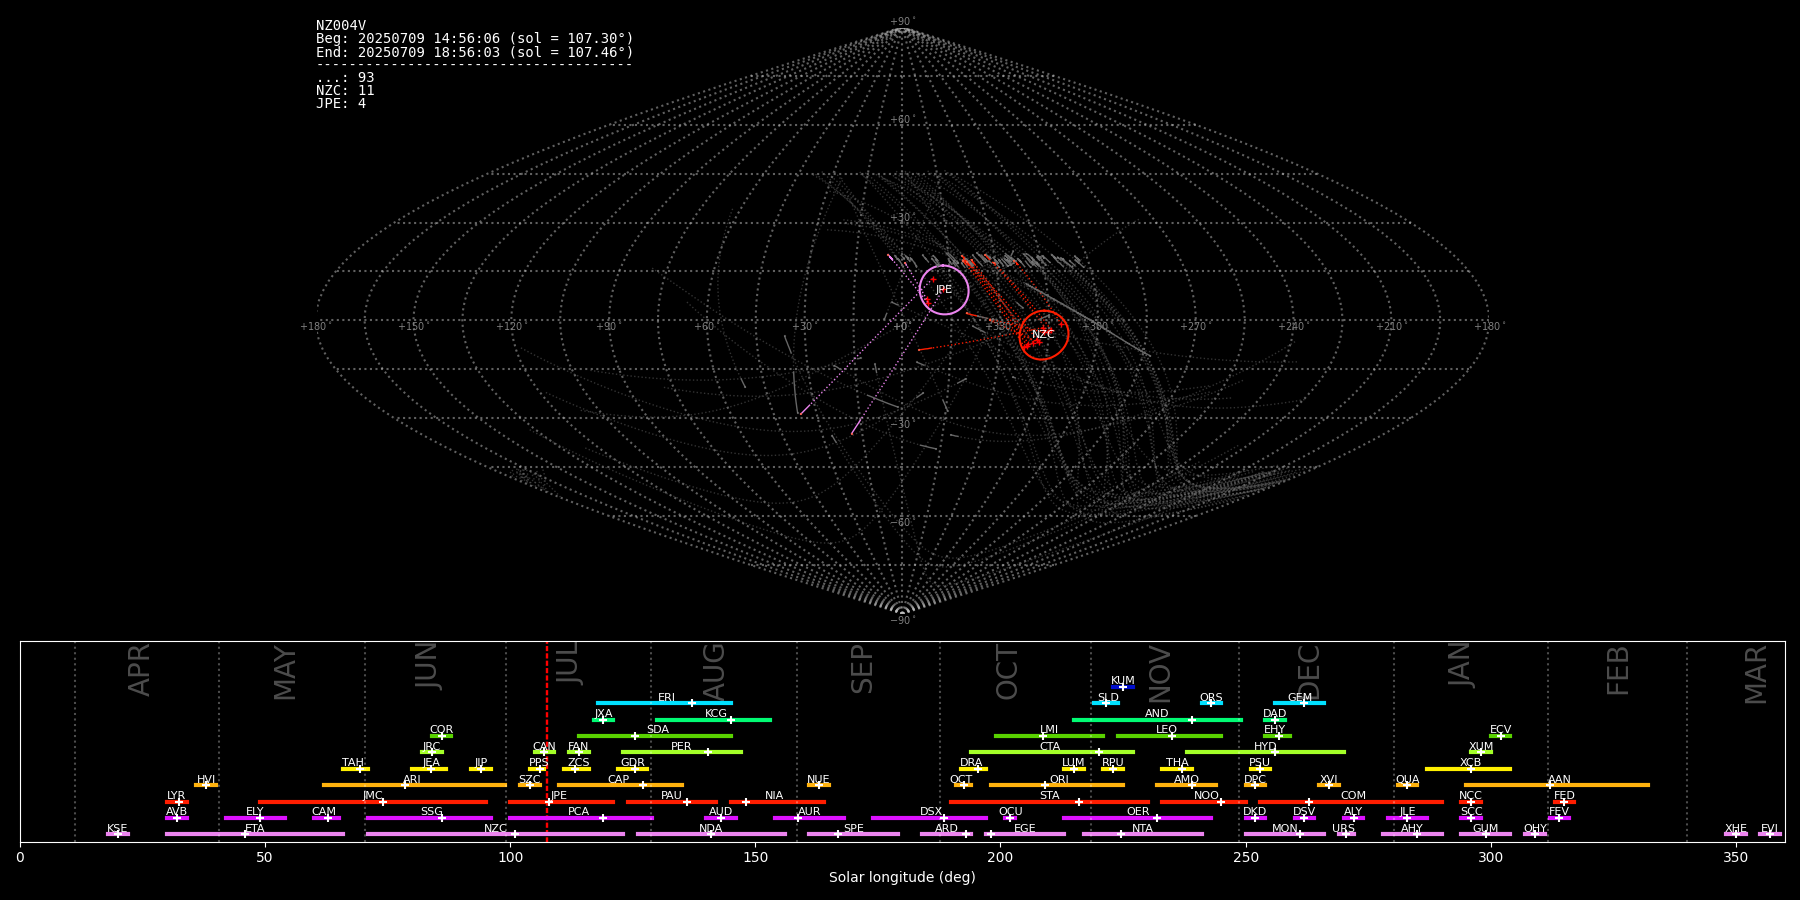Select the NDA shower label
Image resolution: width=1800 pixels, height=900 pixels.
click(x=710, y=829)
